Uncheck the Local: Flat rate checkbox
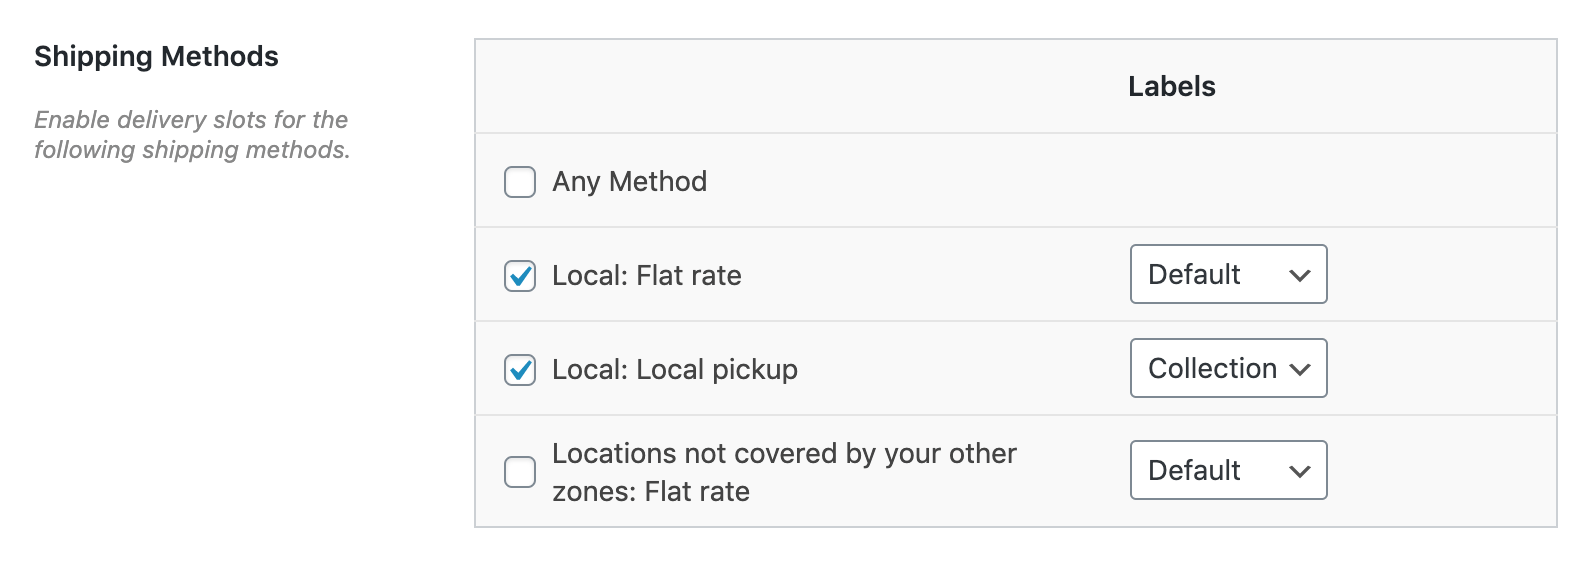Screen dimensions: 1590x562 point(520,276)
